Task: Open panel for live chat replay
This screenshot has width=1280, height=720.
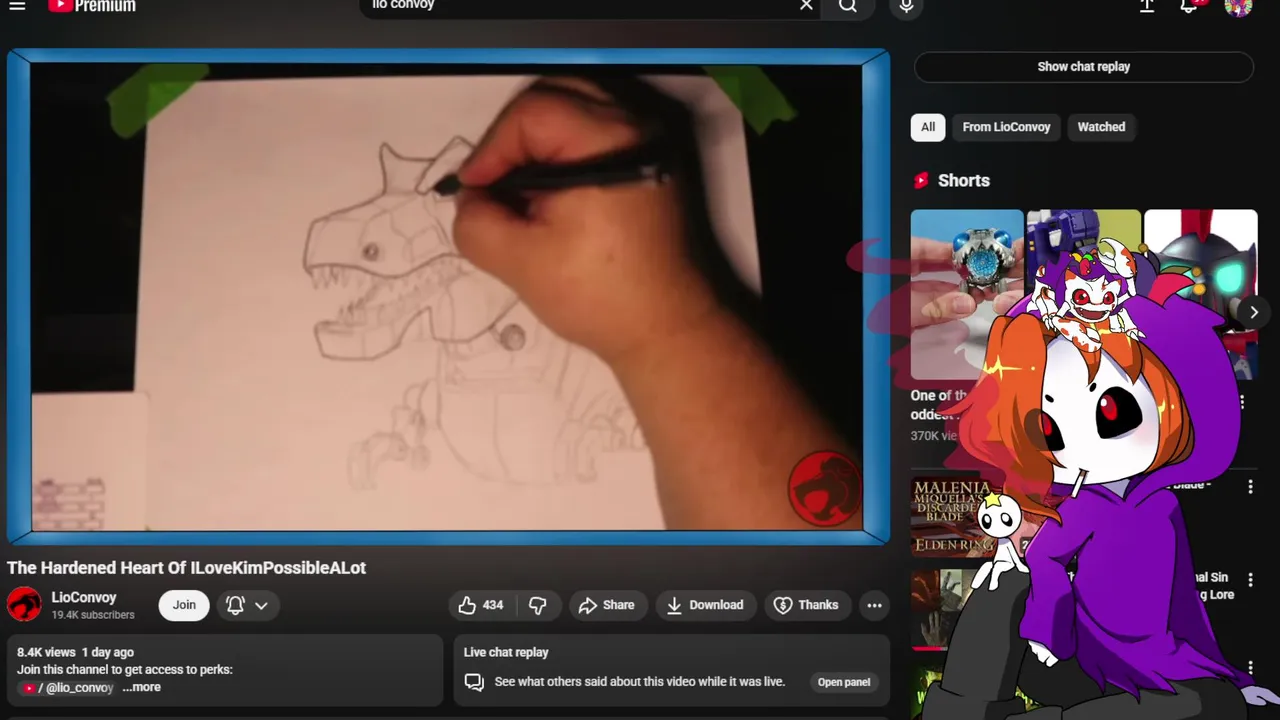Action: 844,682
